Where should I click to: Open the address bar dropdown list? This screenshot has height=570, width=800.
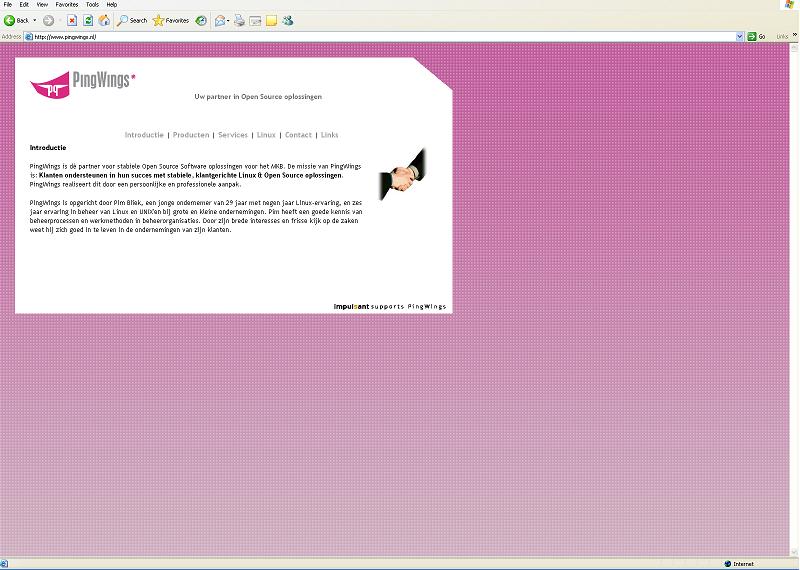tap(740, 36)
